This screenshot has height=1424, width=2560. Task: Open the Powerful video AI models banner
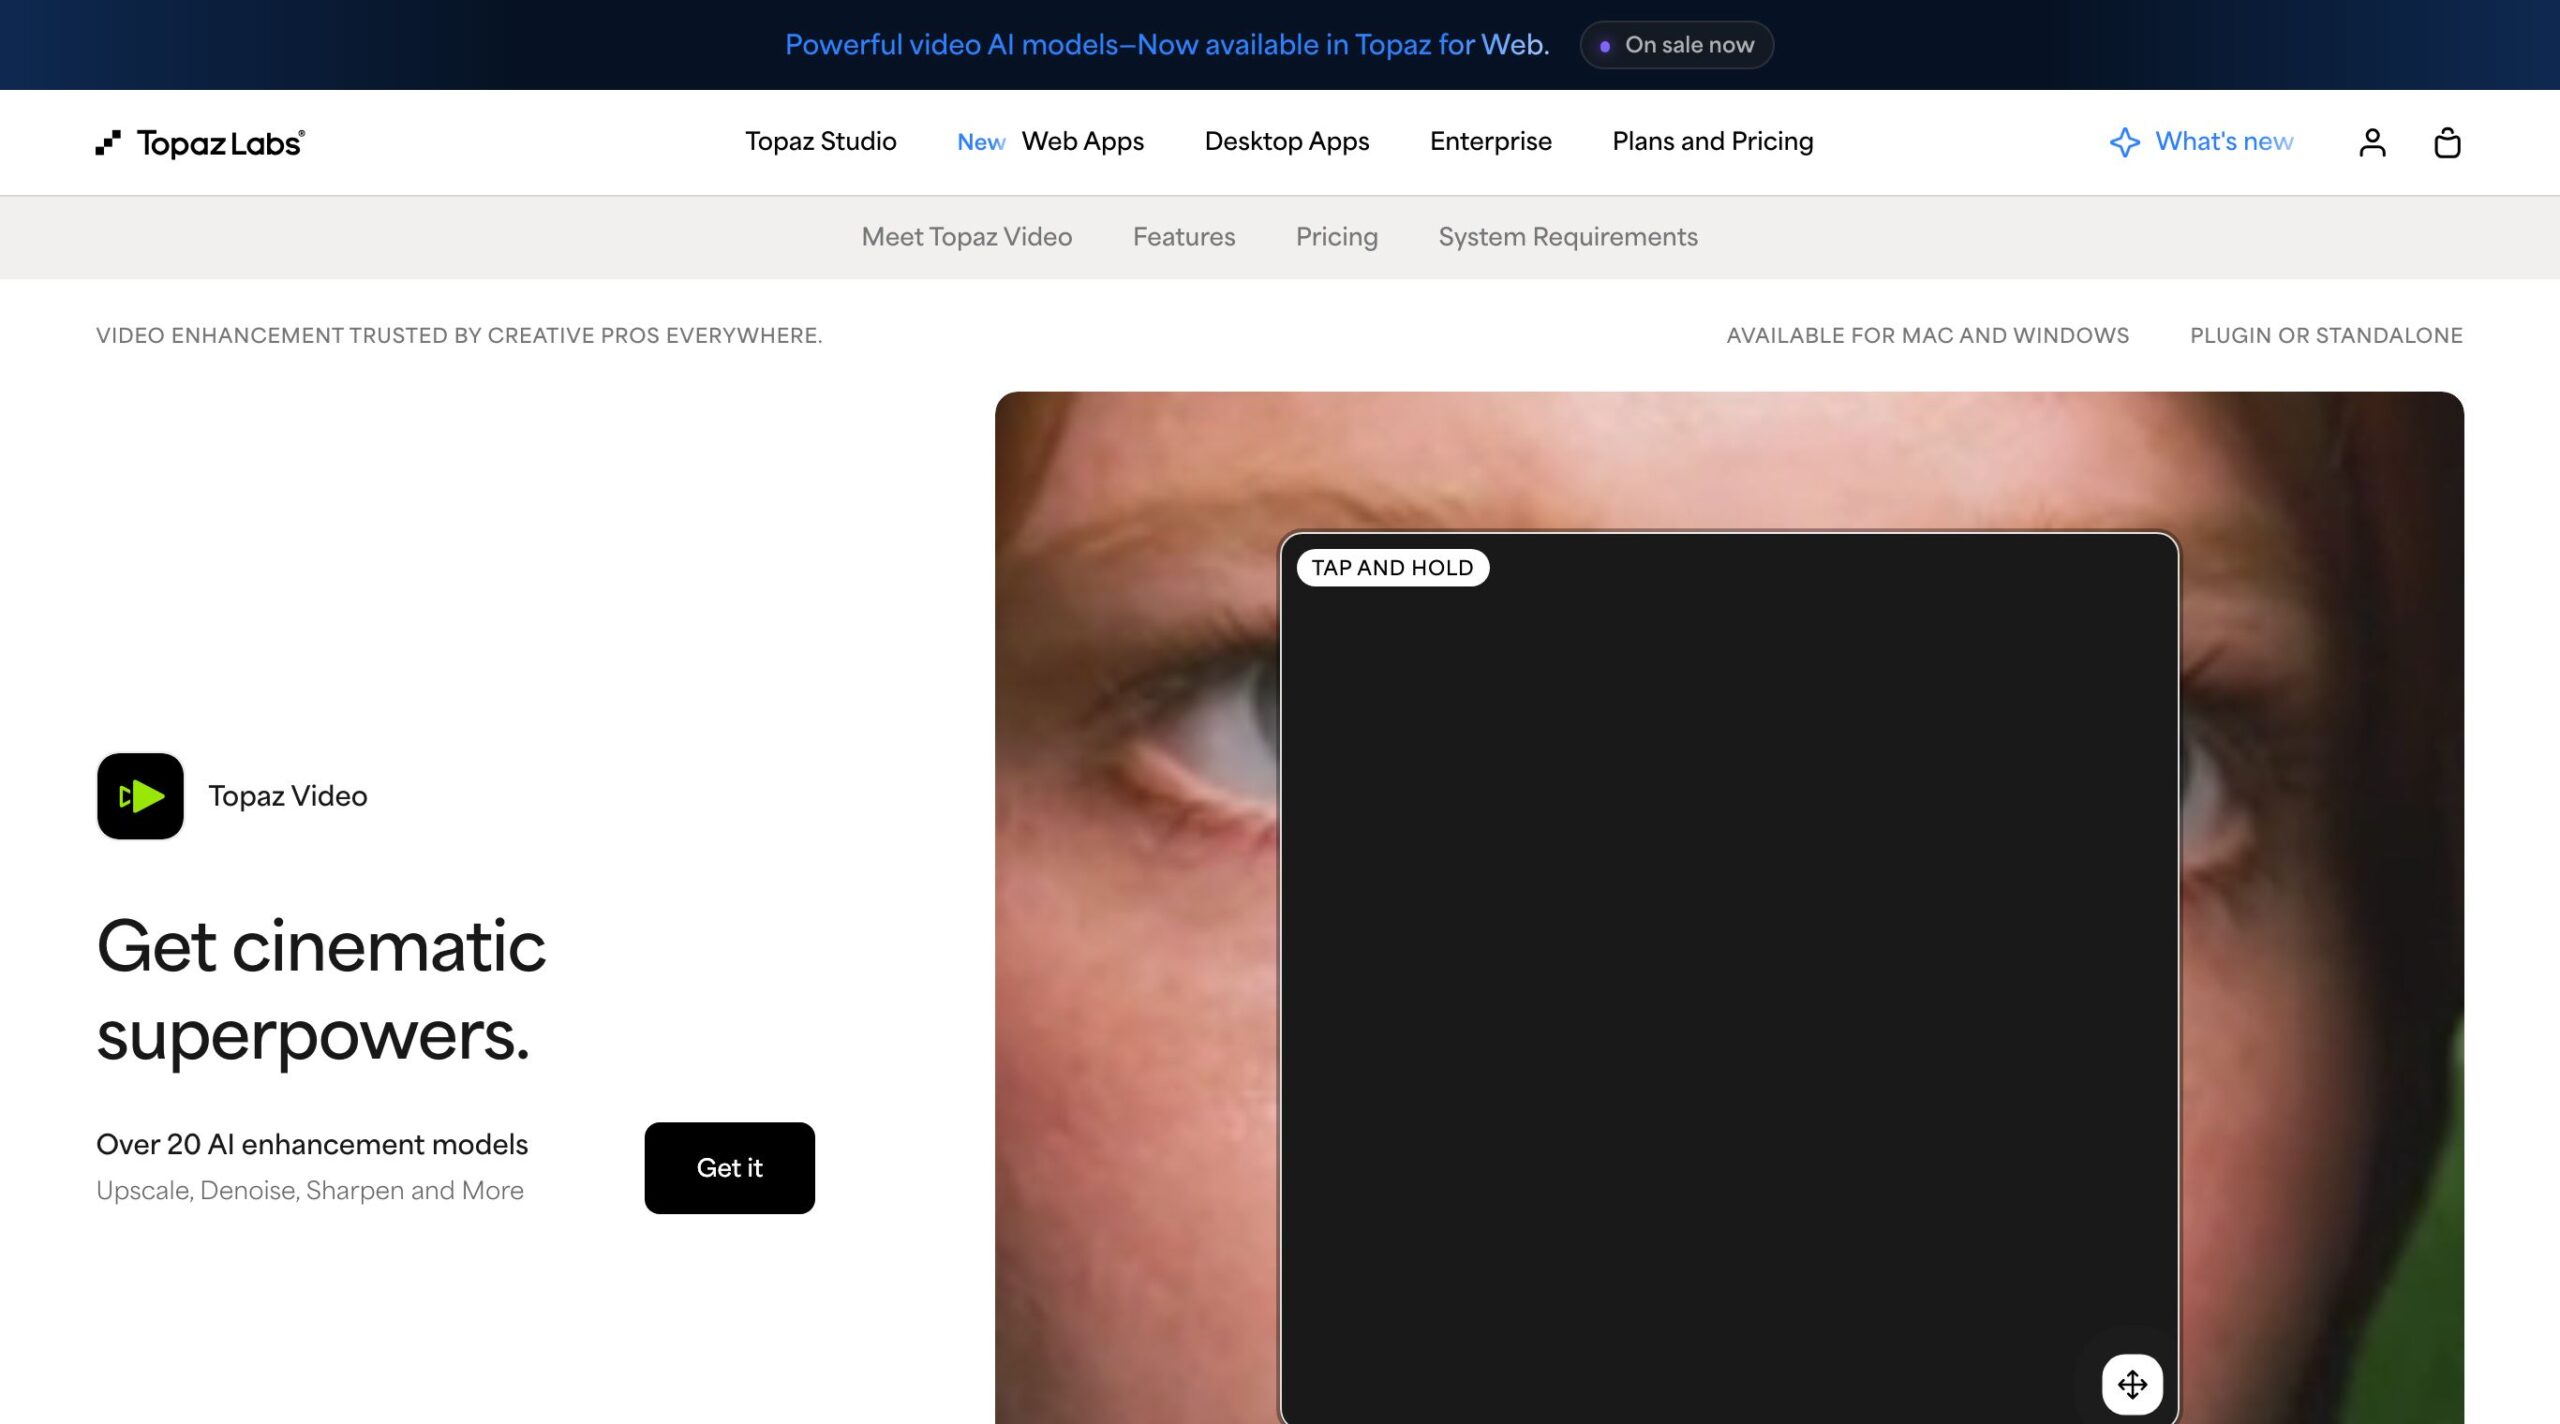(1167, 45)
